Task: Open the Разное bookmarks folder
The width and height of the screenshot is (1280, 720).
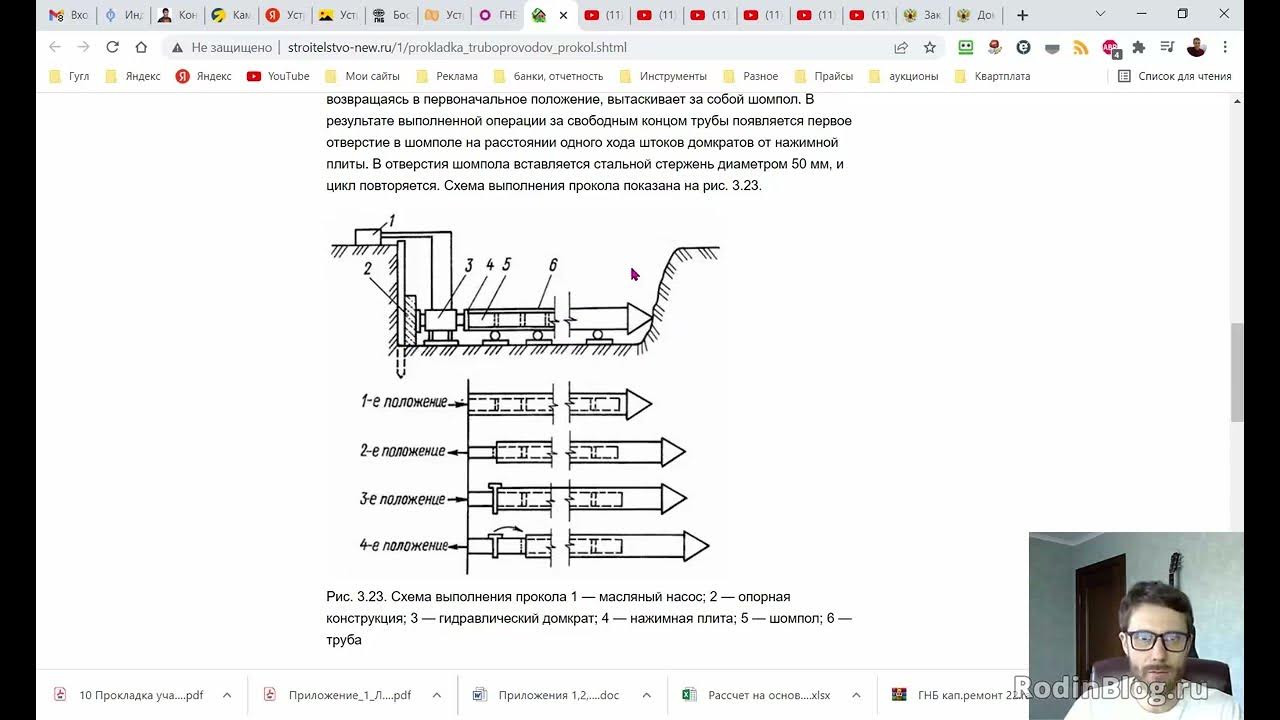Action: [750, 76]
